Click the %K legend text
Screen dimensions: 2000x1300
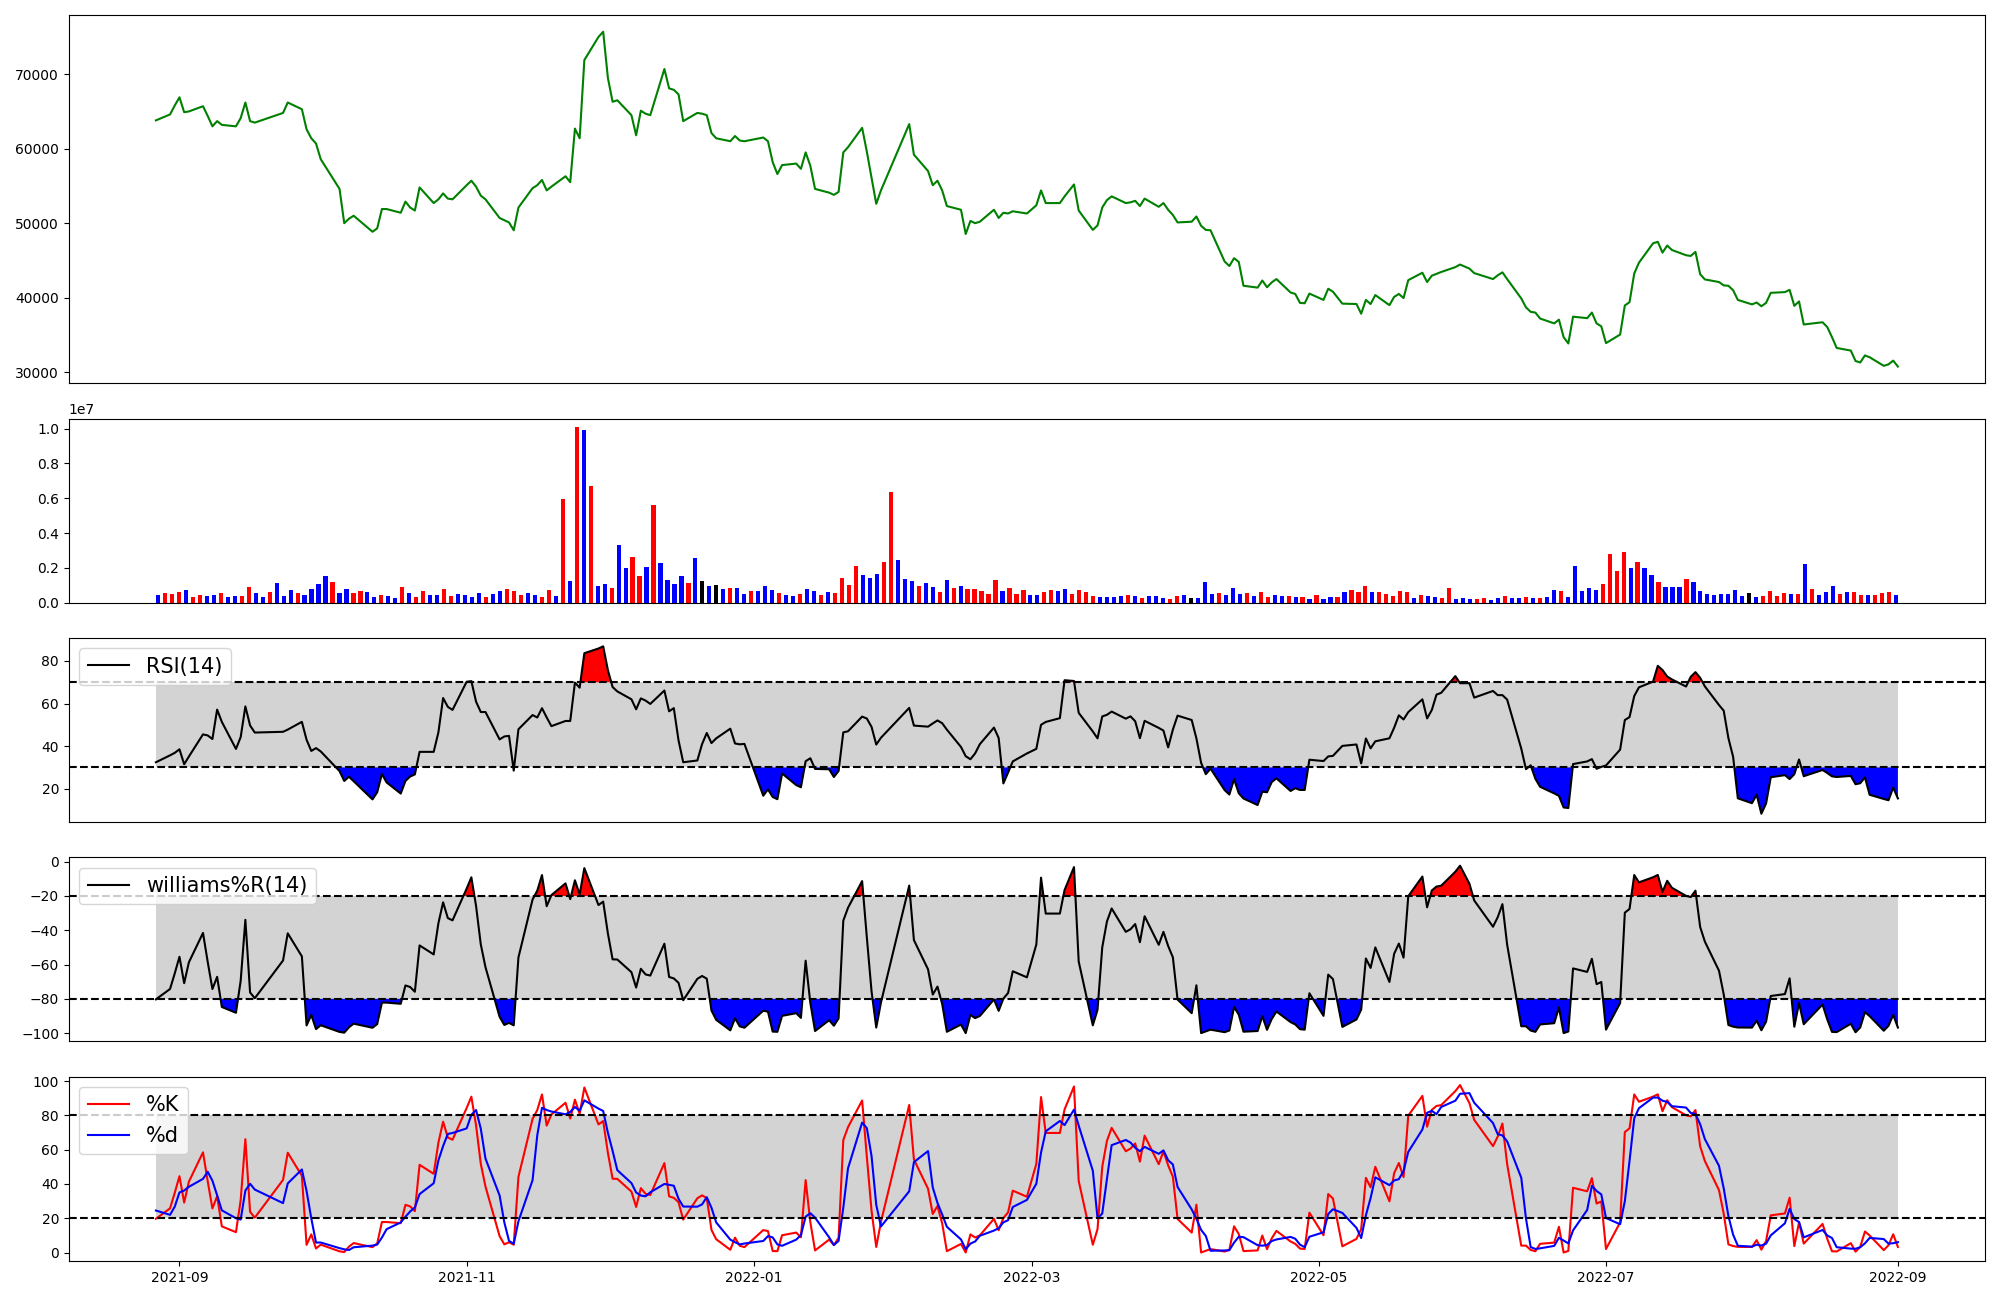[x=162, y=1104]
